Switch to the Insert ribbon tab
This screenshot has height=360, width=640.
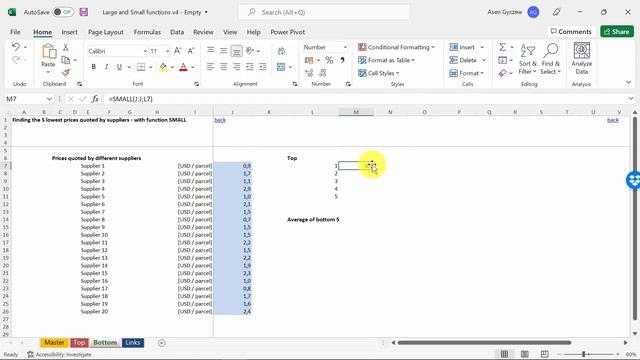(x=69, y=32)
